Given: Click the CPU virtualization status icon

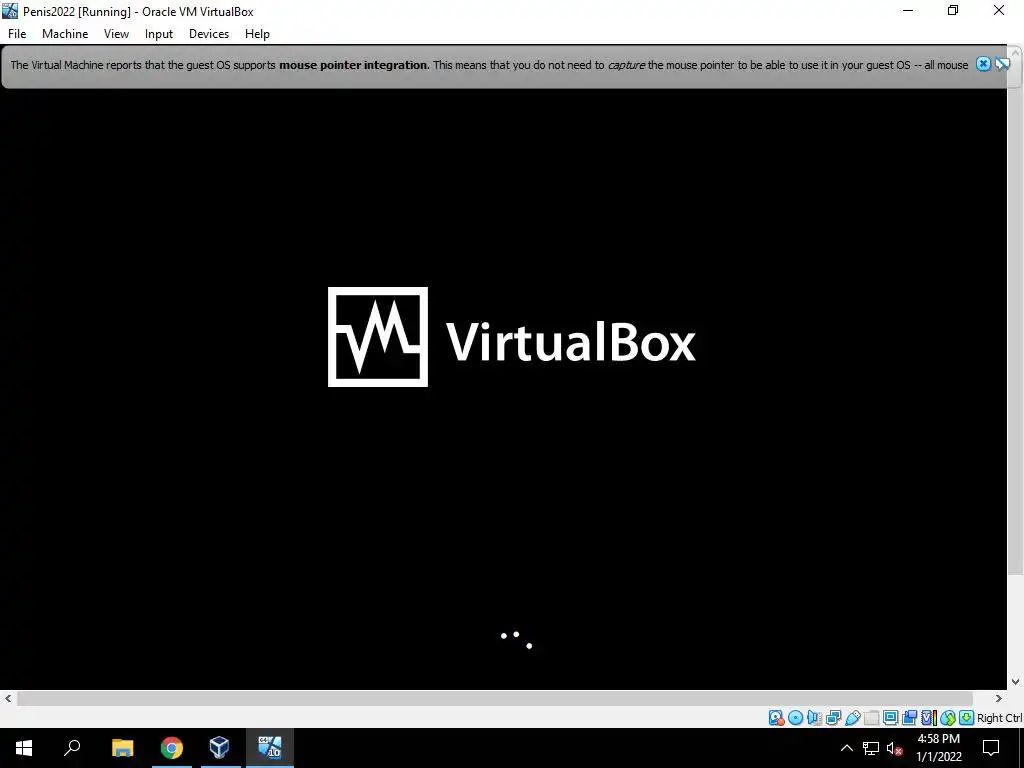Looking at the screenshot, I should [929, 718].
